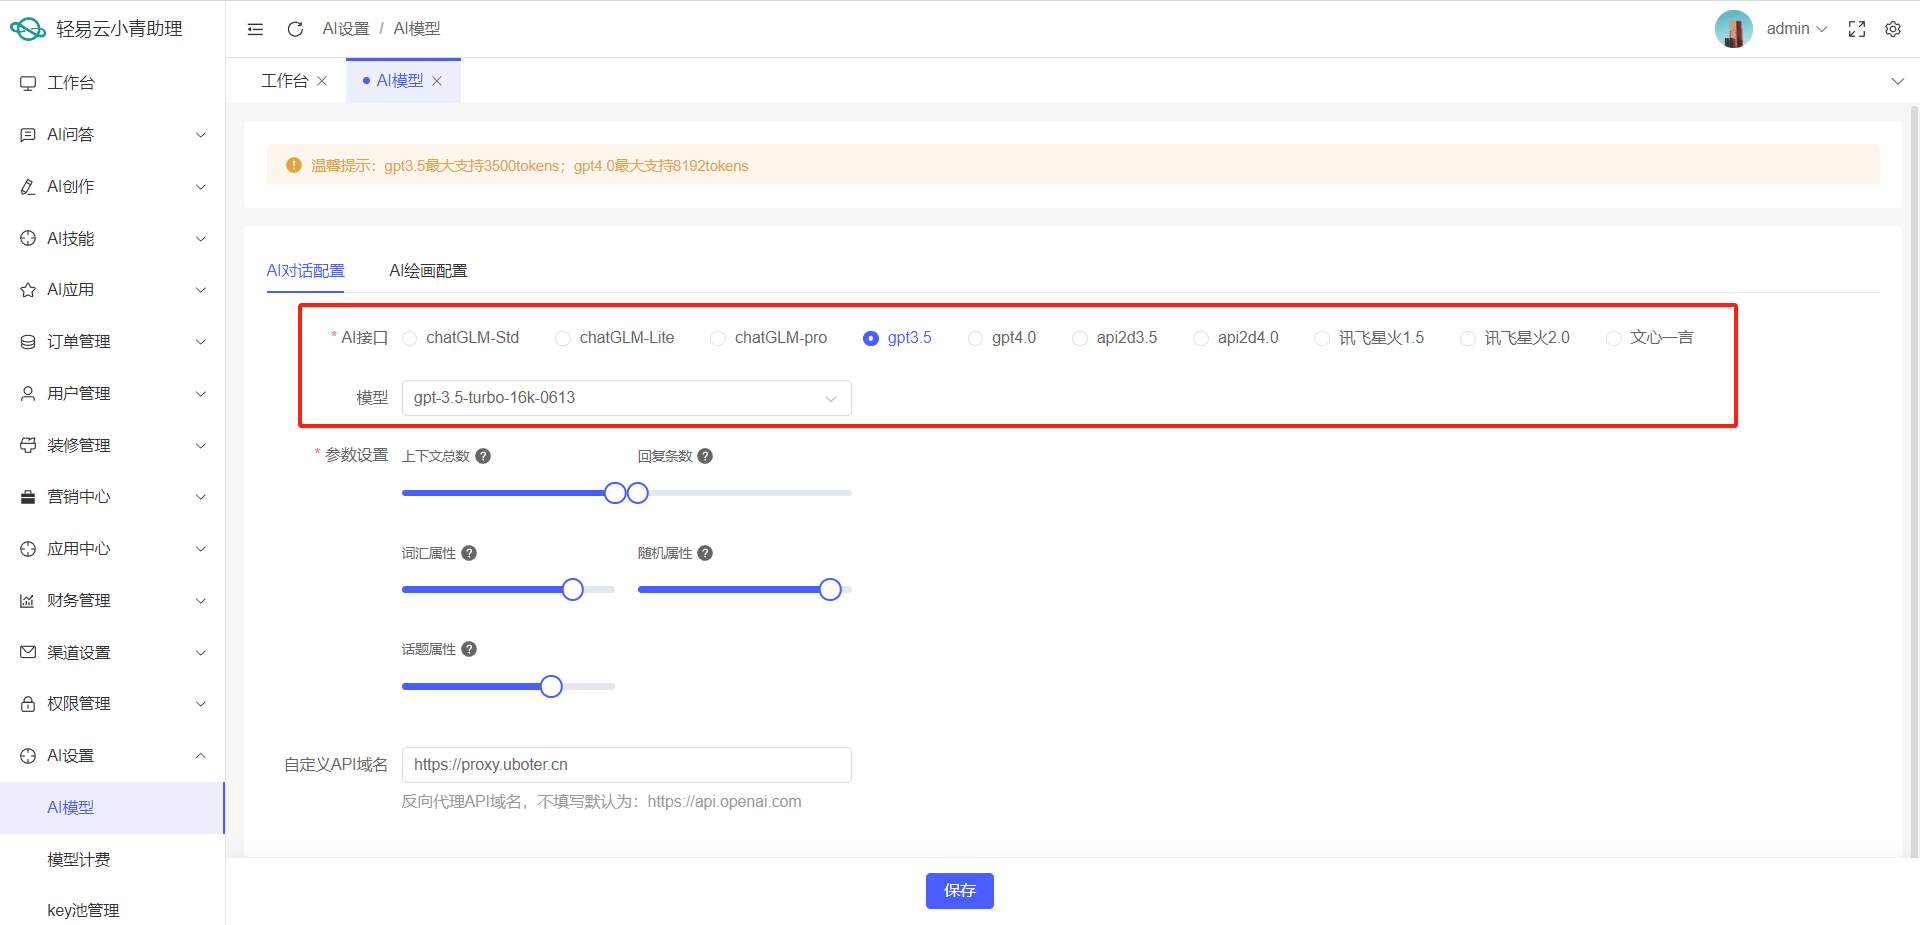Click the admin user avatar
Screen dimensions: 1920x925
pyautogui.click(x=1734, y=29)
